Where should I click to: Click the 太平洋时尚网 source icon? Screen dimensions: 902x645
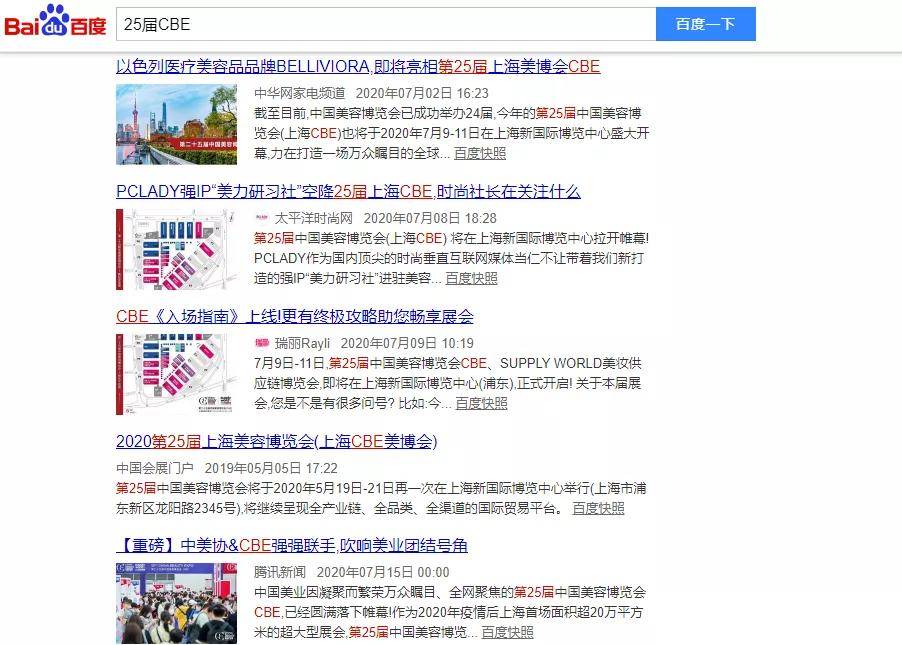[x=262, y=217]
